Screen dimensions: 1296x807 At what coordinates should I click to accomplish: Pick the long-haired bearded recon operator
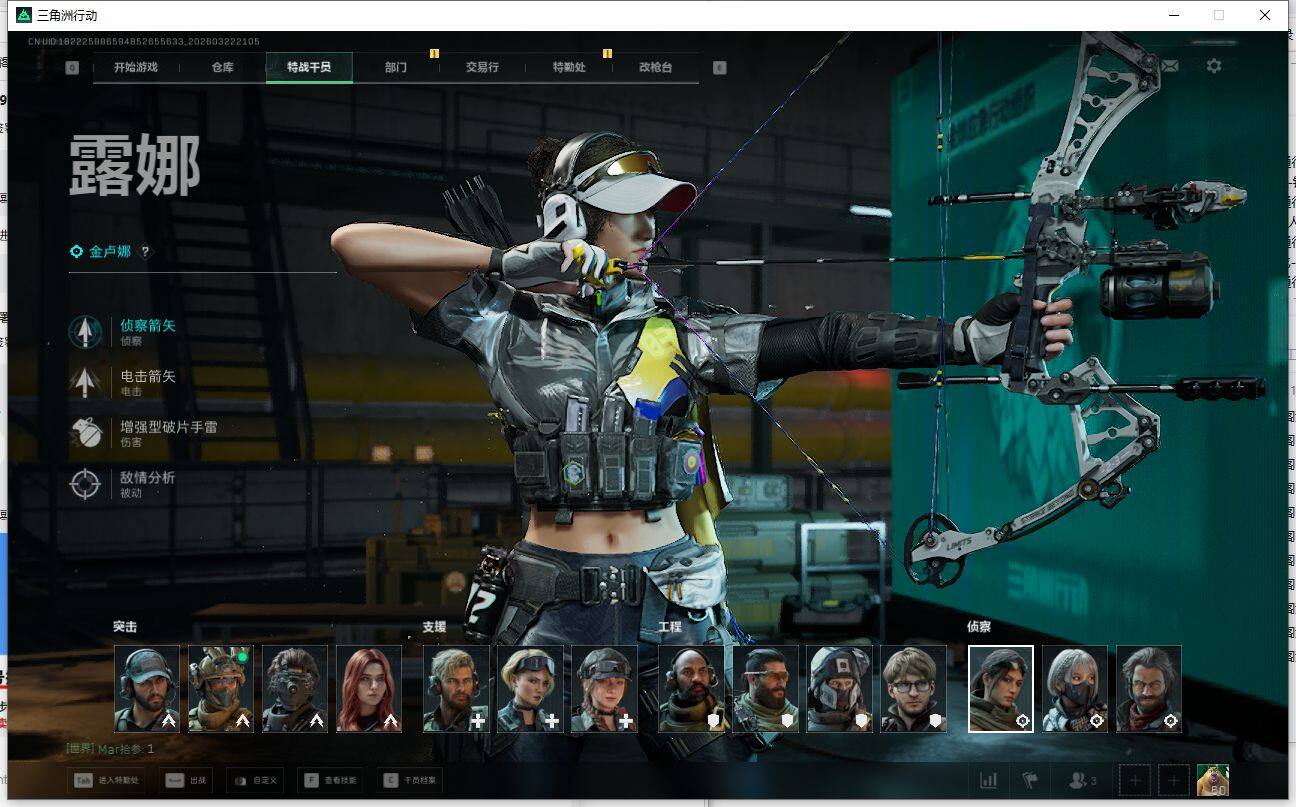coord(1149,689)
